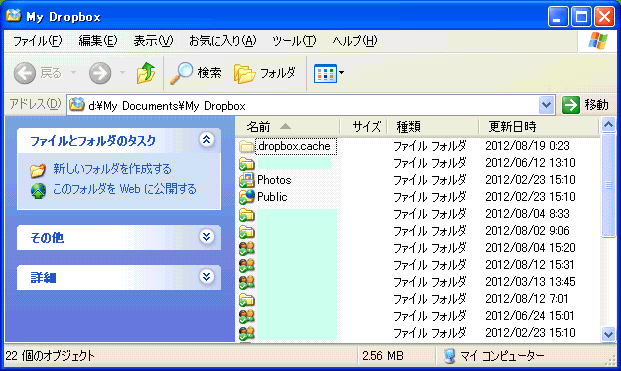Viewport: 621px width, 371px height.
Task: Open the ヘルプ(H) menu
Action: 354,41
